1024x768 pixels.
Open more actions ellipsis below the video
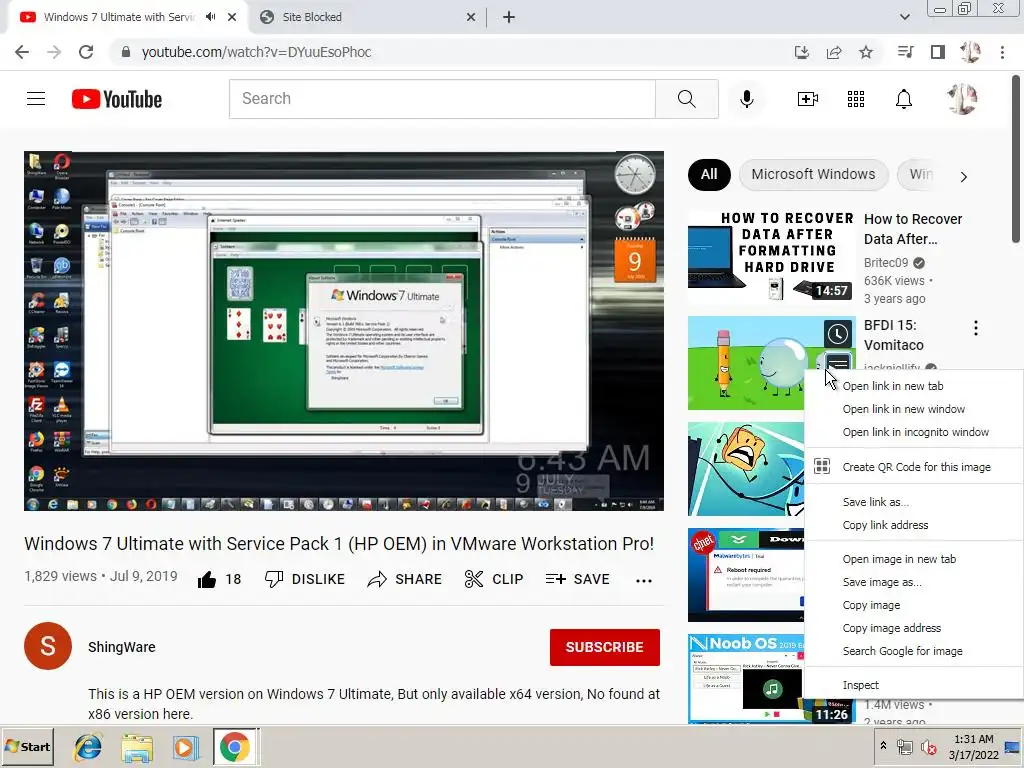pyautogui.click(x=644, y=580)
